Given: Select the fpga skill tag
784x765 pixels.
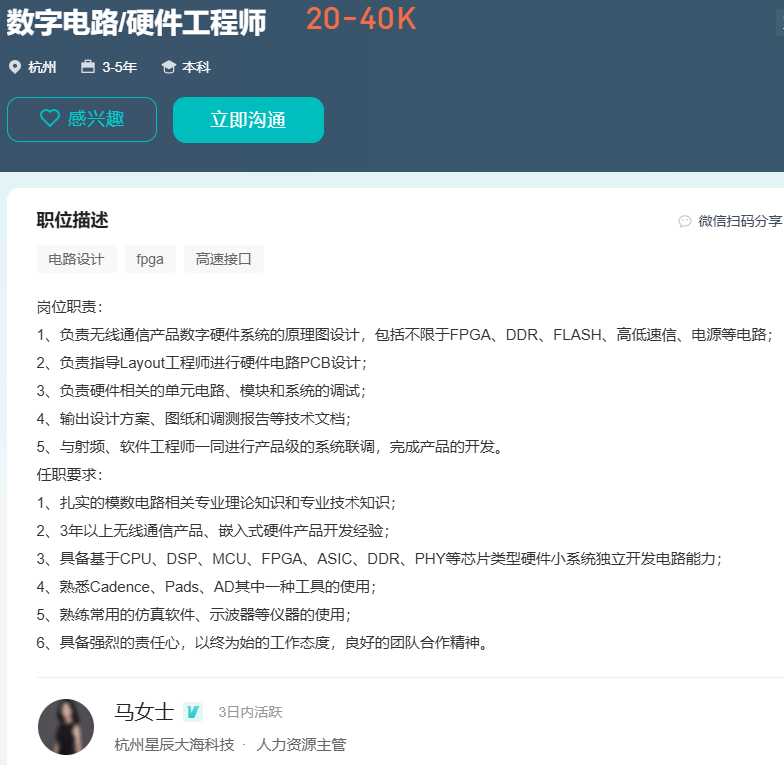Looking at the screenshot, I should tap(150, 259).
